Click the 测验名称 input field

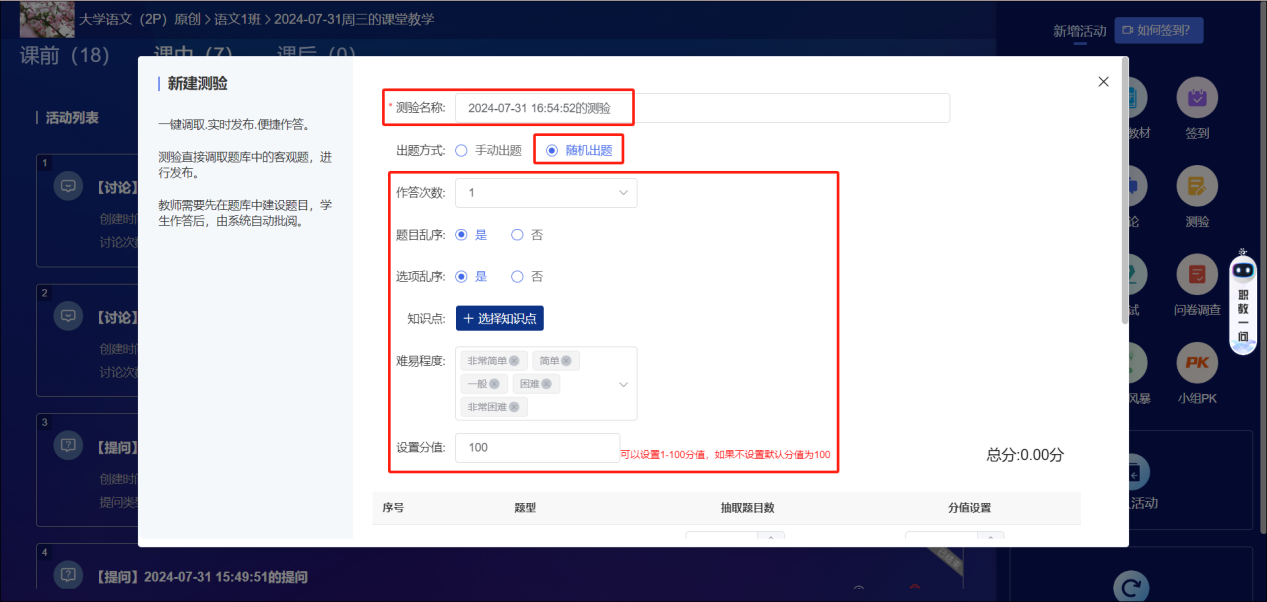tap(700, 108)
